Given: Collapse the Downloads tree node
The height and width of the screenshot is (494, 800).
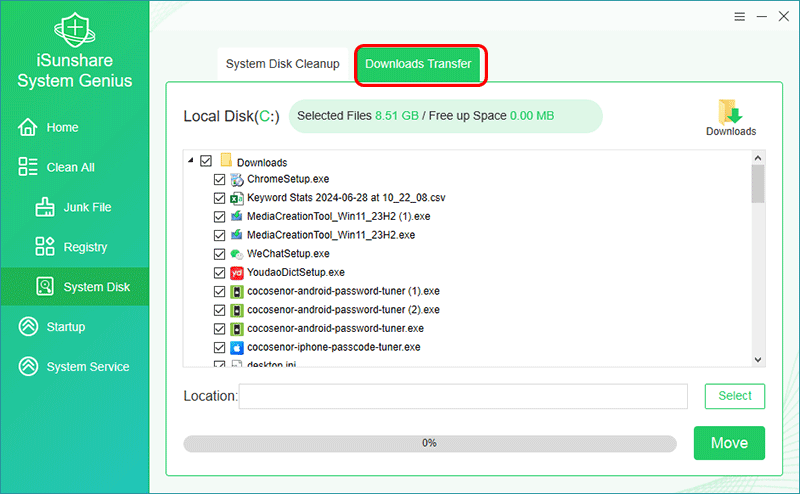Looking at the screenshot, I should [x=191, y=160].
